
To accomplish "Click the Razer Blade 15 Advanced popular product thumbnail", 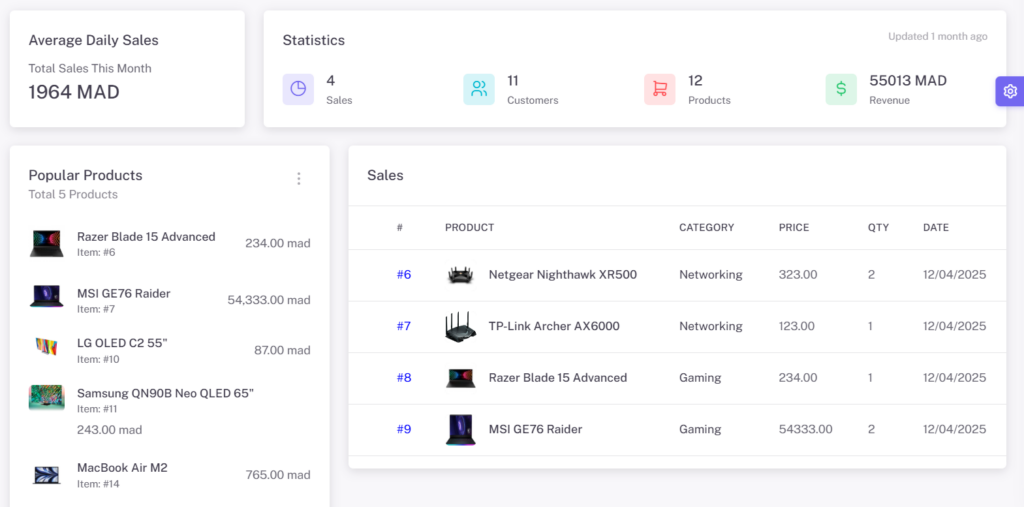I will [46, 243].
